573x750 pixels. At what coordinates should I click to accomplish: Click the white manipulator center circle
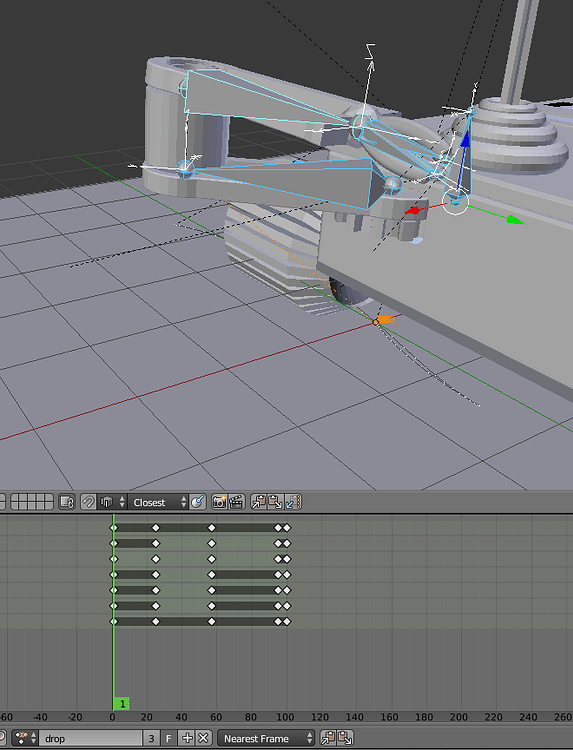click(455, 201)
